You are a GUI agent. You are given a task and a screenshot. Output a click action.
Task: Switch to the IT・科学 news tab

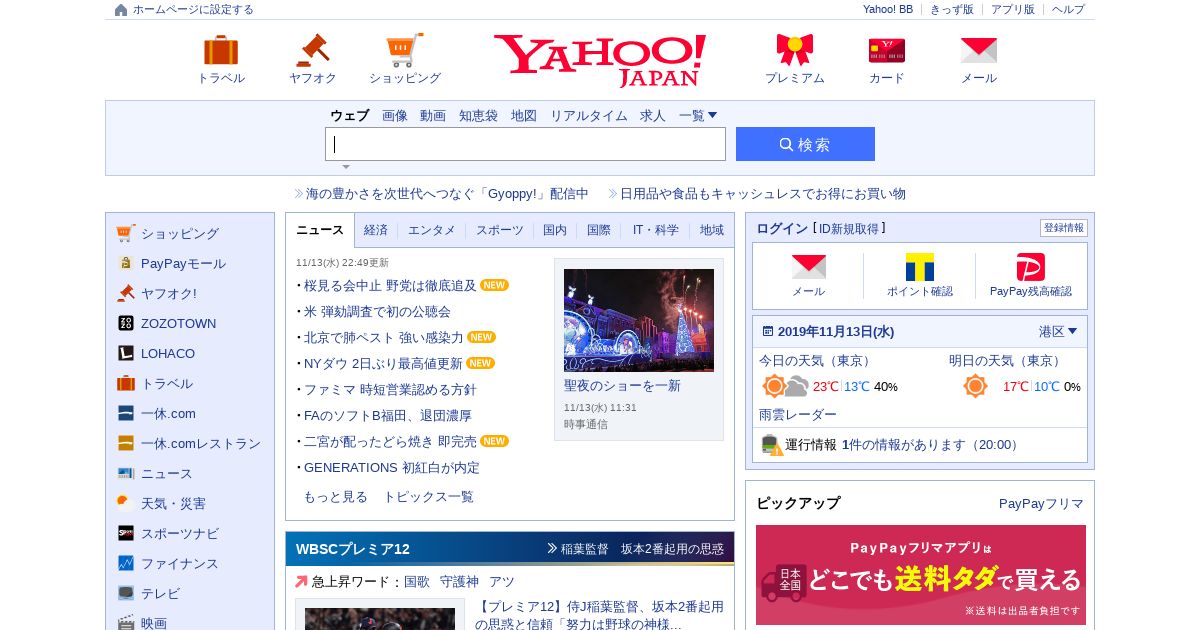point(656,230)
